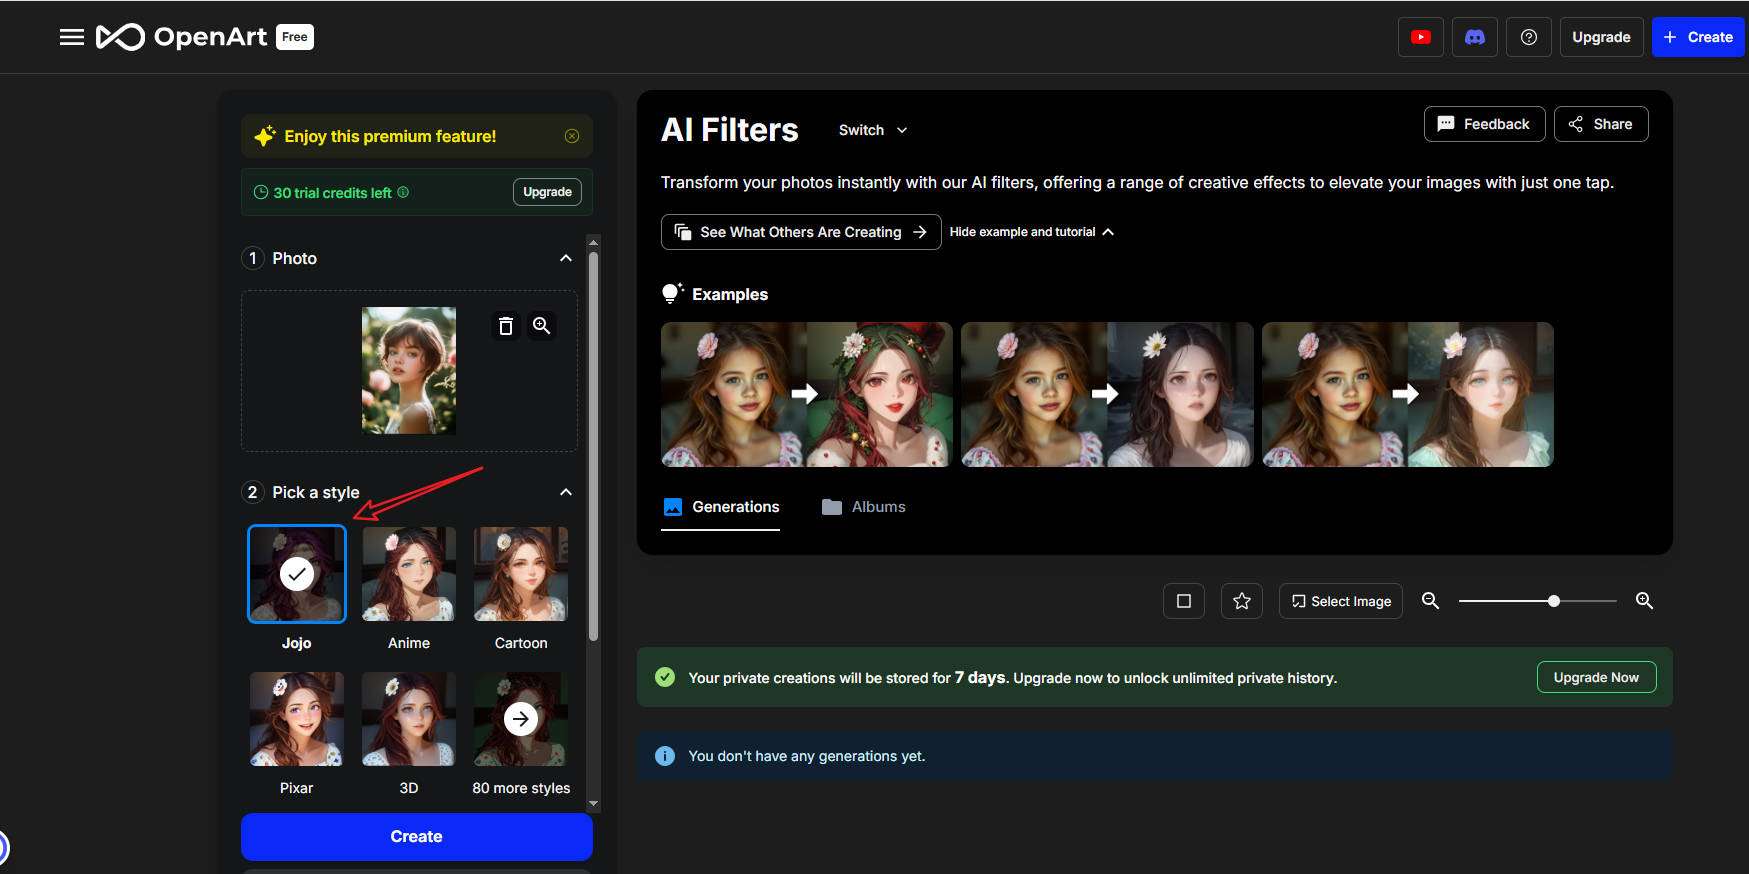
Task: Open the Feedback form
Action: click(x=1485, y=124)
